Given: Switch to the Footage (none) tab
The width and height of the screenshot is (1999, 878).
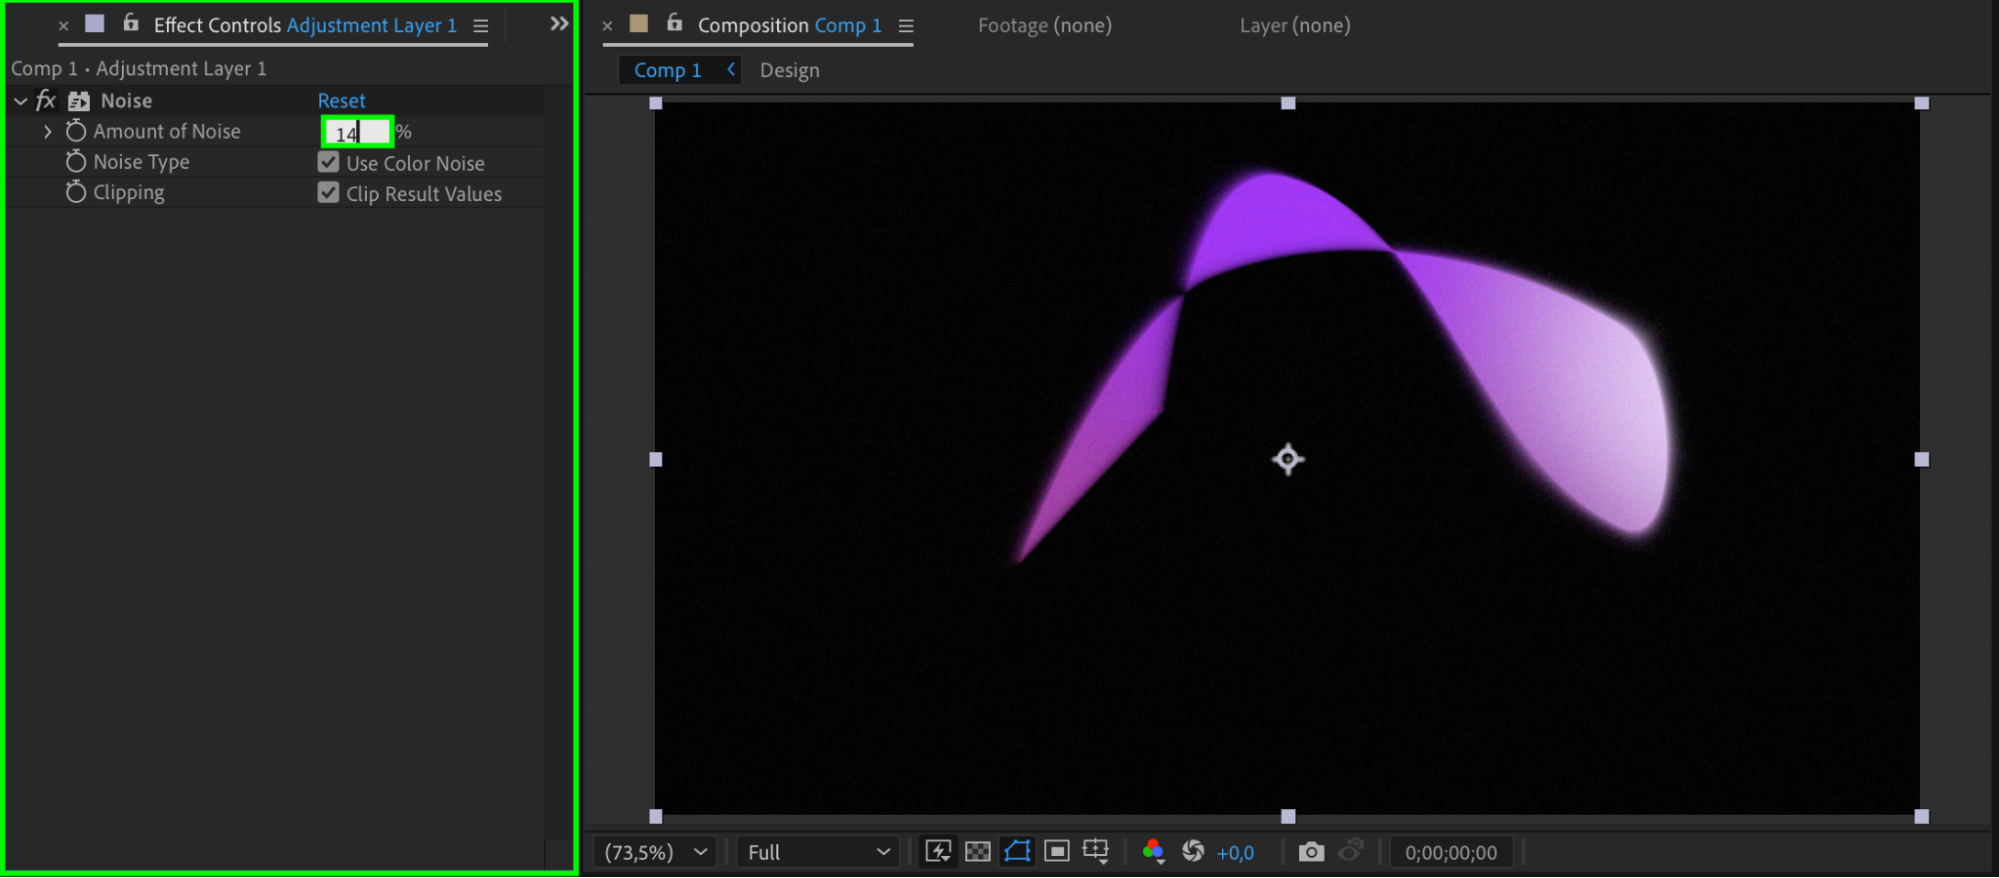Looking at the screenshot, I should point(1044,25).
